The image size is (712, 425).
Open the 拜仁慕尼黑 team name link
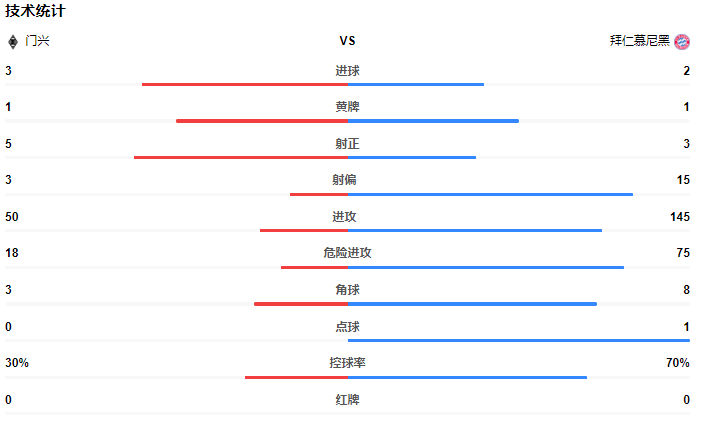tap(639, 41)
